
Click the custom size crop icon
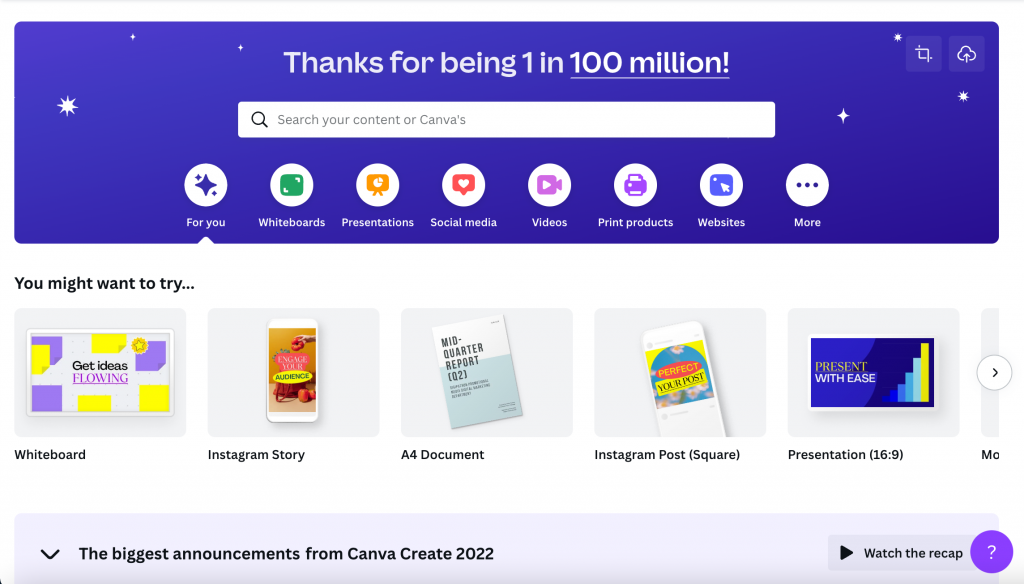[x=923, y=54]
